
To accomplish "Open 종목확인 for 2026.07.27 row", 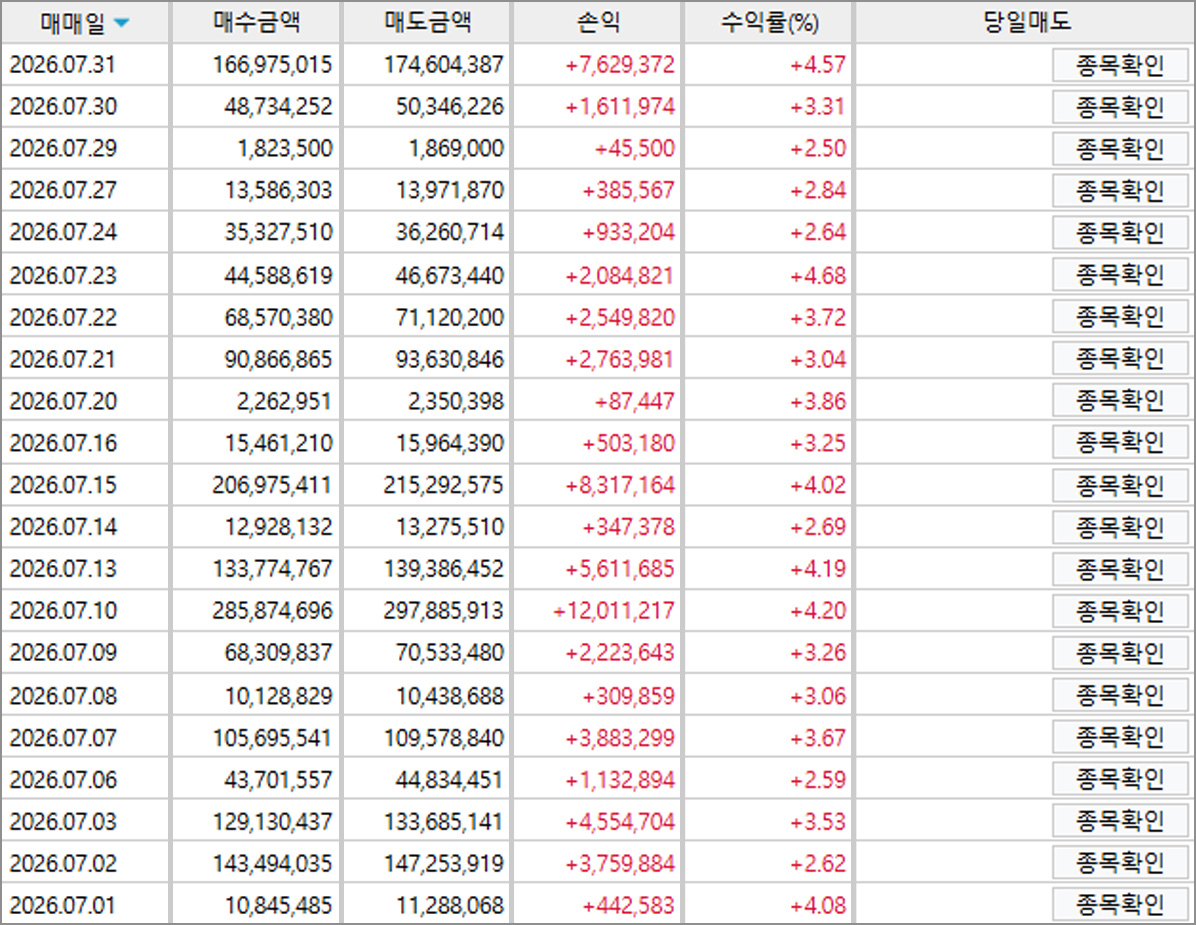I will (x=1120, y=191).
